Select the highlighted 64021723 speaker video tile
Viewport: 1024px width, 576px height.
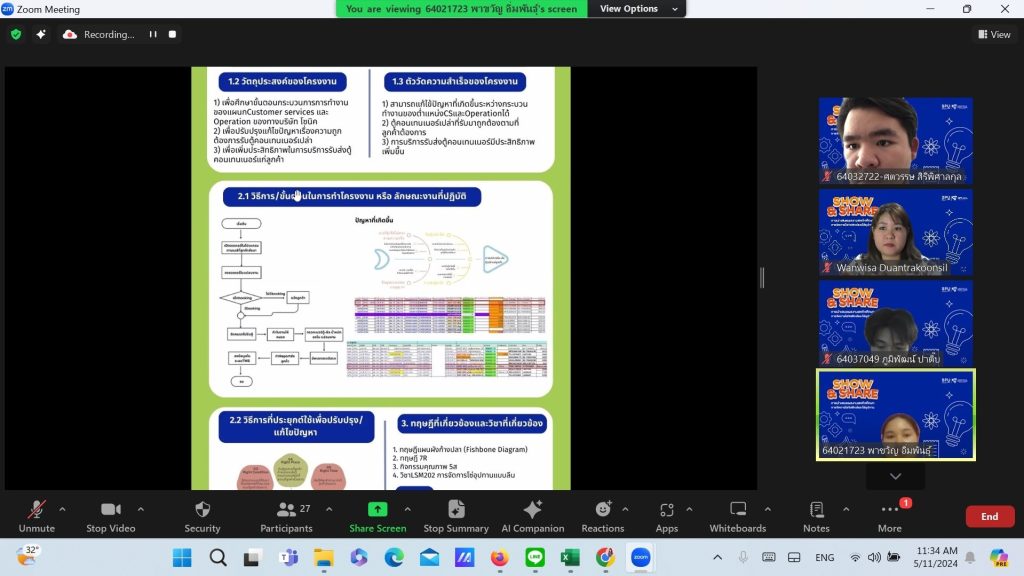coord(896,415)
